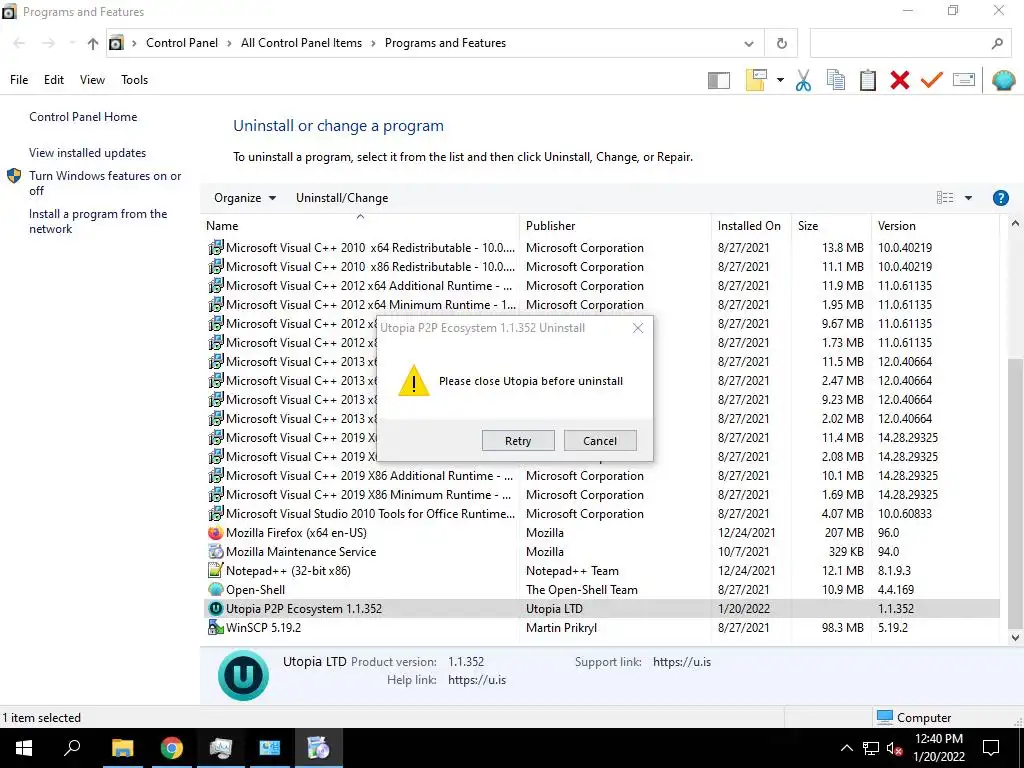1024x768 pixels.
Task: Click the folder options toolbar icon
Action: coord(756,80)
